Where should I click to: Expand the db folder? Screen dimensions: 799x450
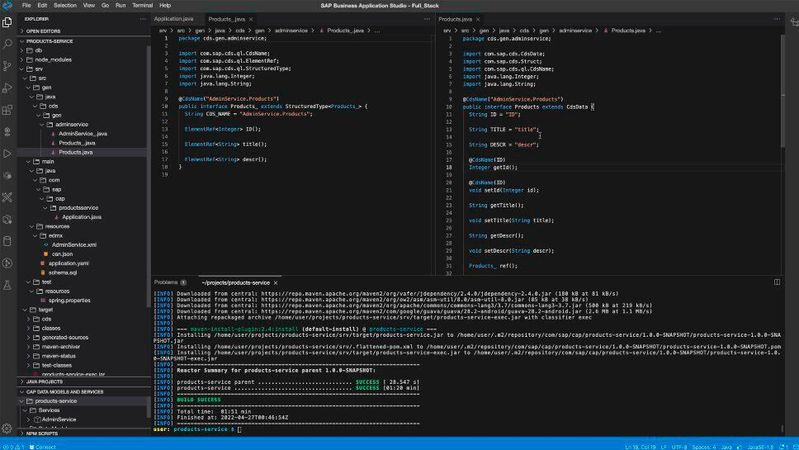pos(38,50)
